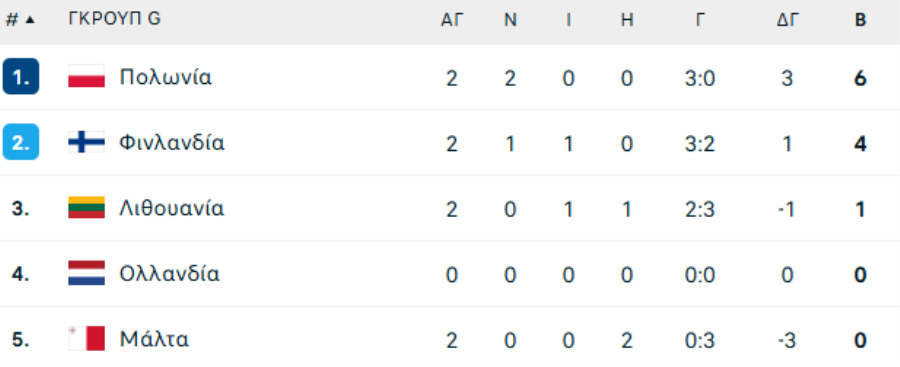The width and height of the screenshot is (900, 367).
Task: Click the ΑΓ matches played header
Action: pos(452,20)
